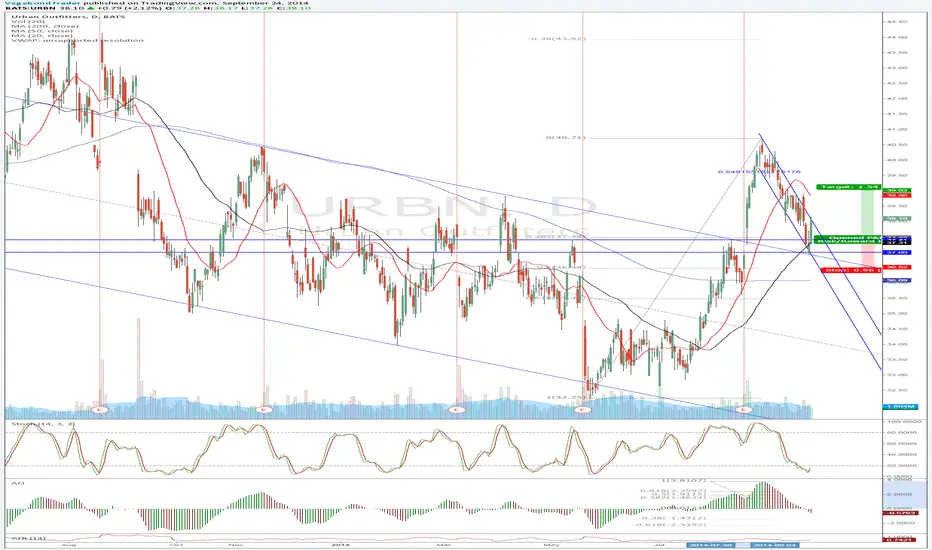932x550 pixels.
Task: Select the MA (50, close) indicator legend
Action: [43, 31]
